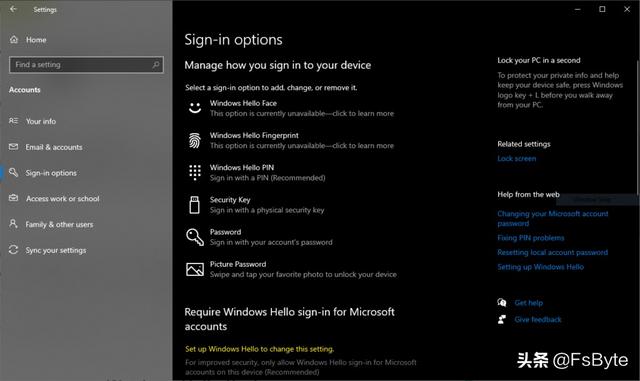Viewport: 640px width, 381px height.
Task: Open Changing your Microsoft account password link
Action: (553, 218)
